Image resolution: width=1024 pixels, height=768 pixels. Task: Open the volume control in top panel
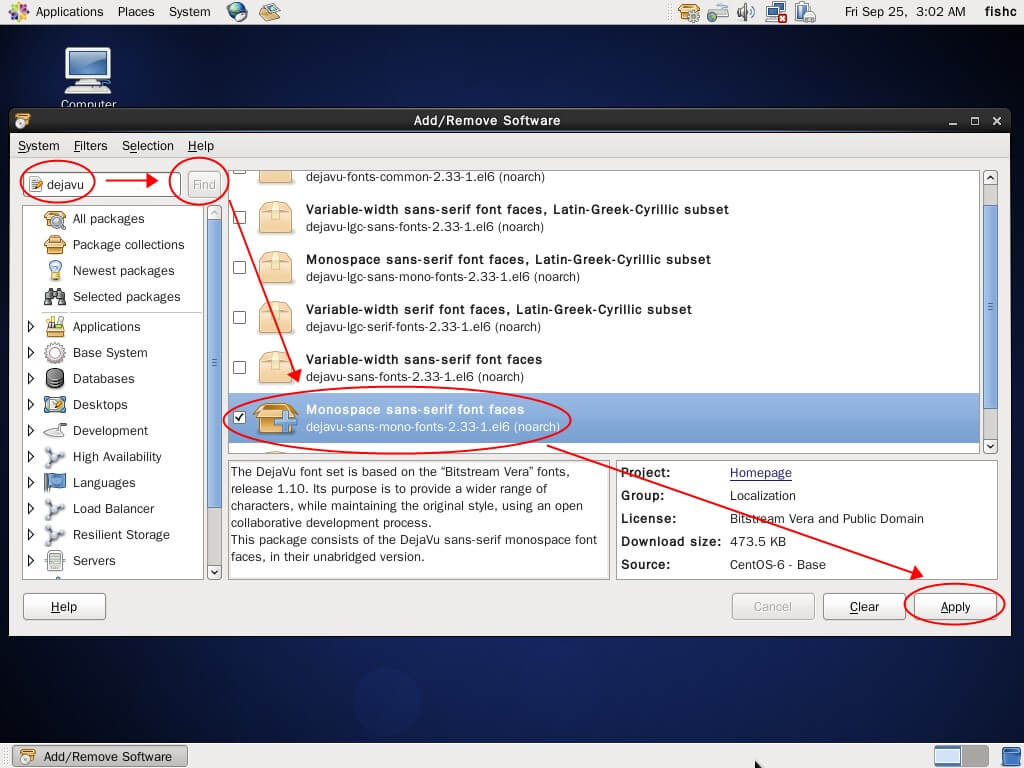point(746,12)
